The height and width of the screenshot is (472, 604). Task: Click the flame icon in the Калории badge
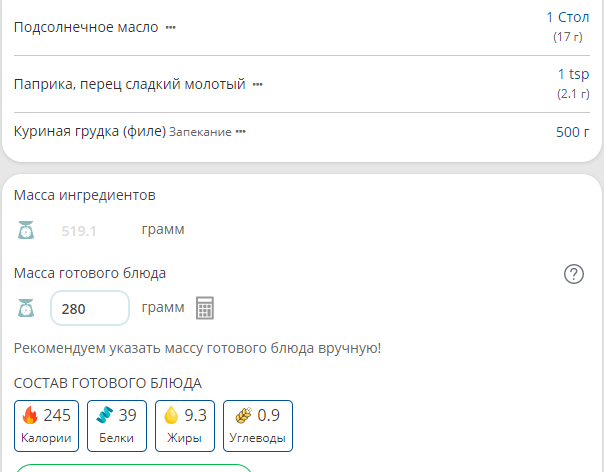pos(30,416)
